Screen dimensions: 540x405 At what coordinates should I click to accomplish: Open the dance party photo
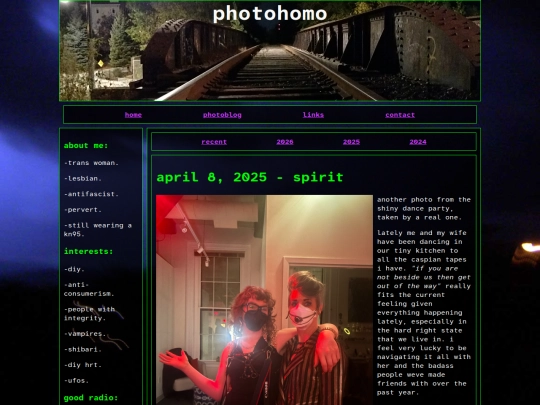pyautogui.click(x=264, y=300)
